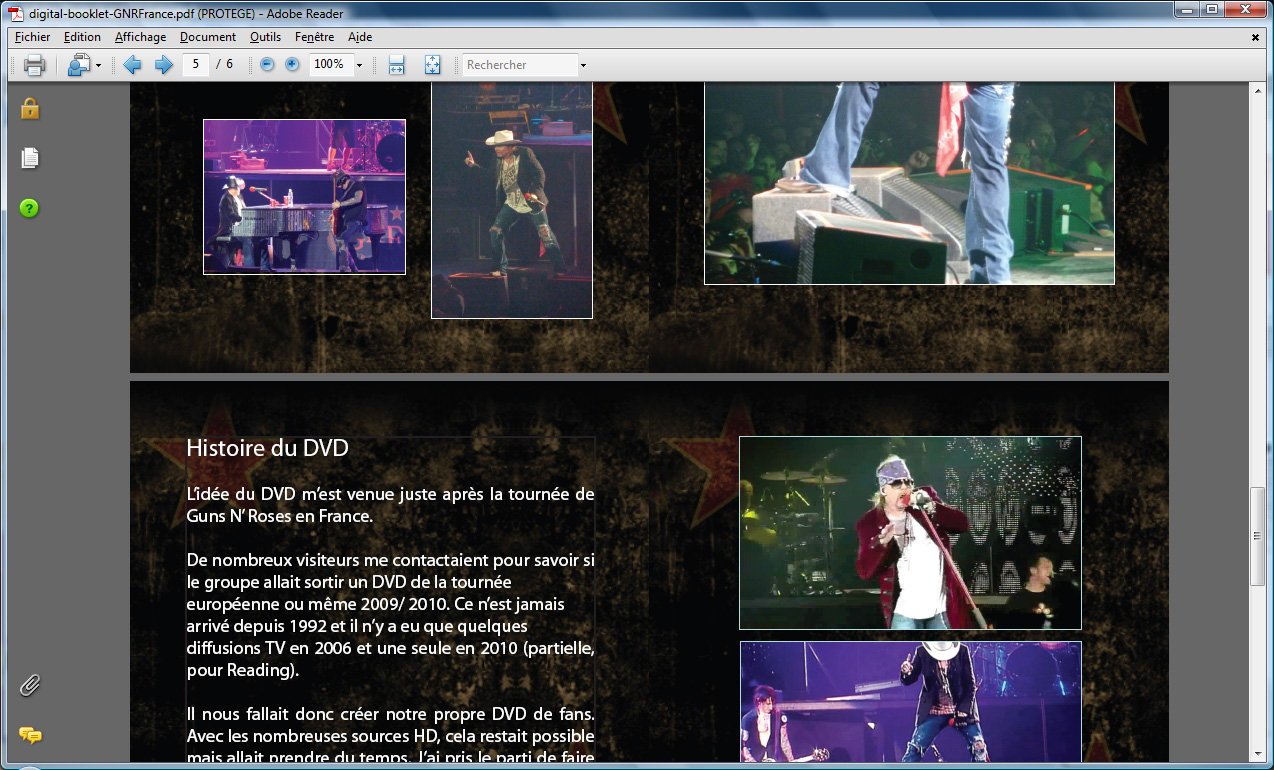Open the comments speech-bubble panel
Viewport: 1274px width, 770px height.
click(30, 736)
